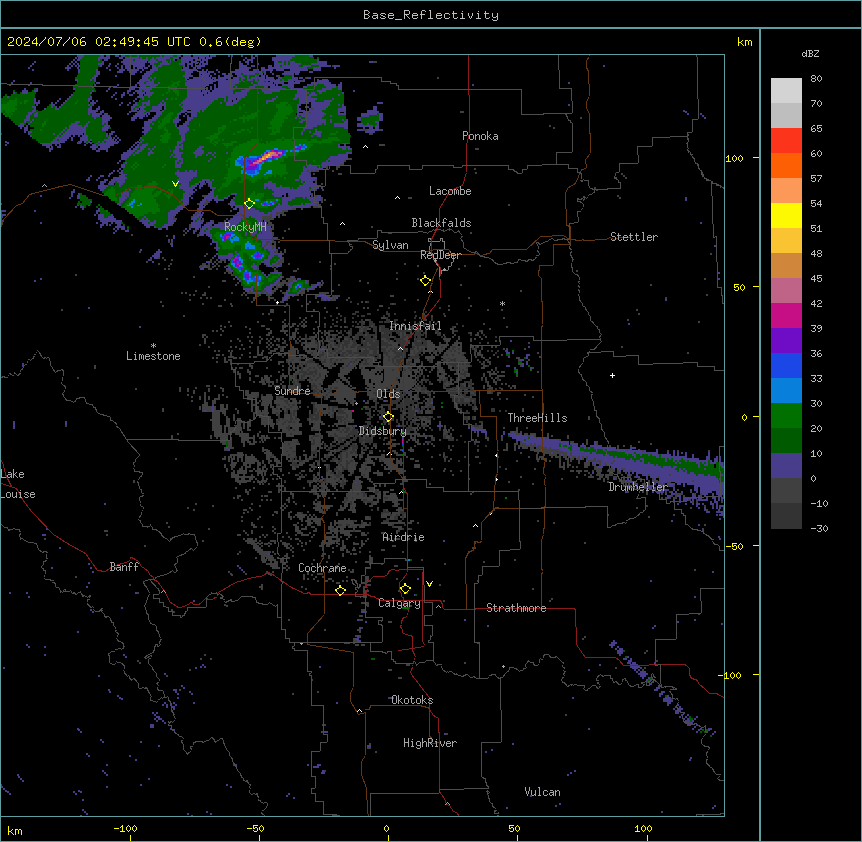Select the green 20 dBZ legend swatch

click(x=786, y=416)
